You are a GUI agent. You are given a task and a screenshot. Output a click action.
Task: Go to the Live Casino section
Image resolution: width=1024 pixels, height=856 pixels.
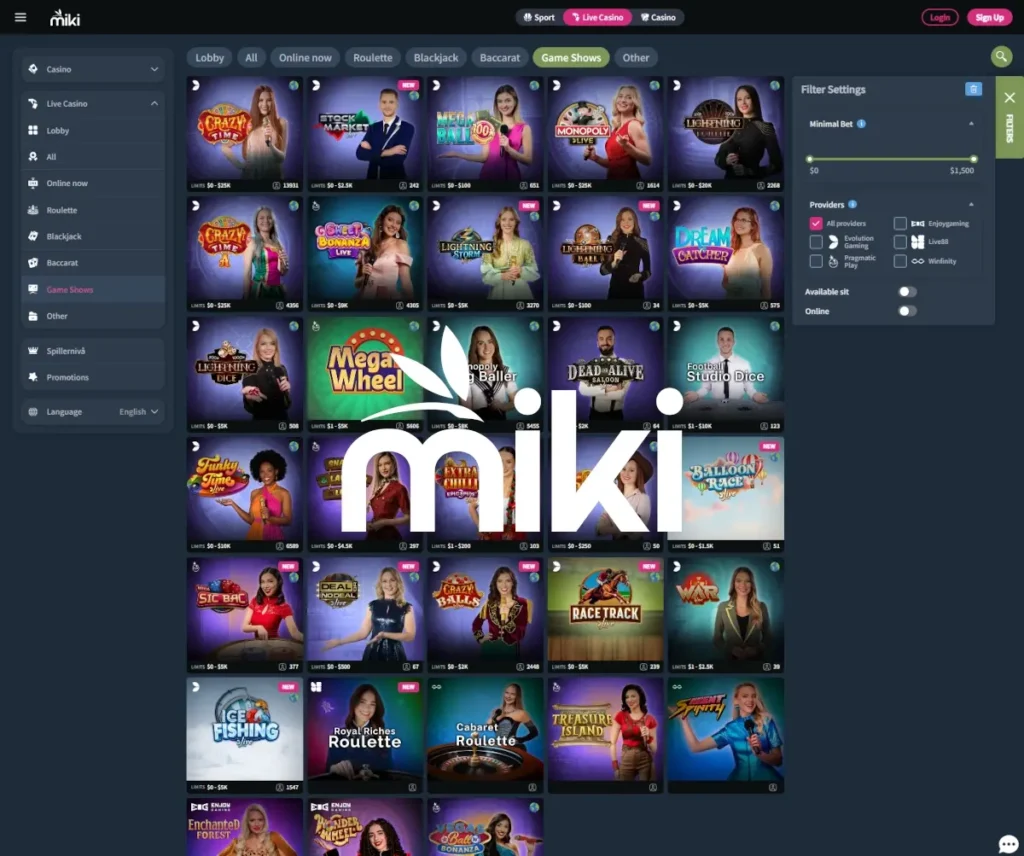coord(598,18)
